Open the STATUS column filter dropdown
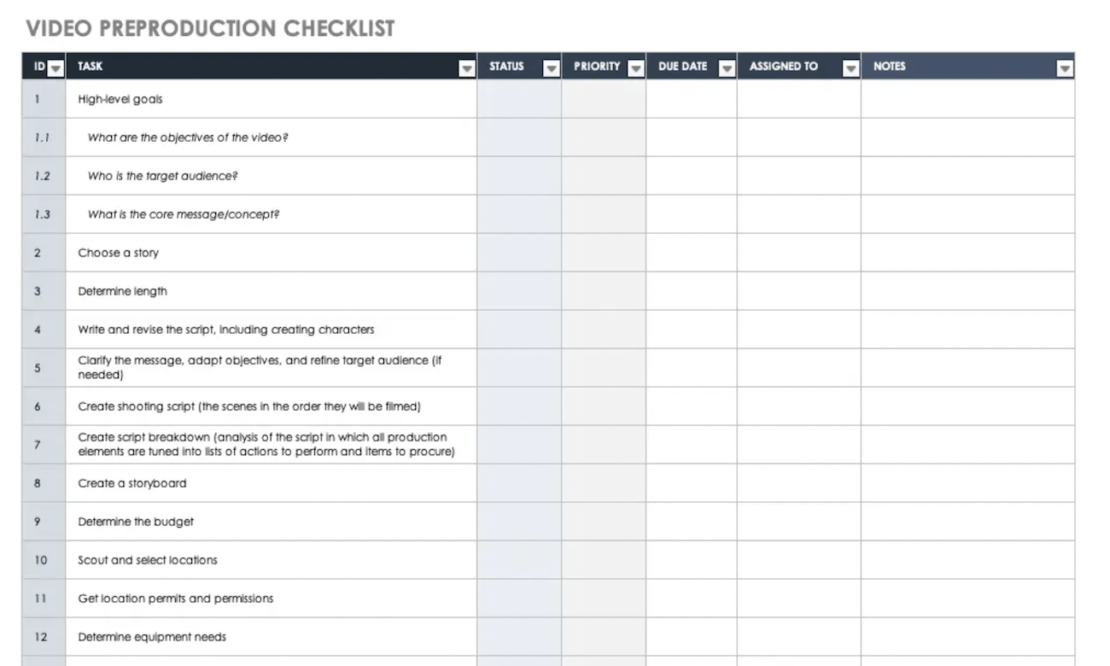The width and height of the screenshot is (1110, 666). (x=550, y=68)
